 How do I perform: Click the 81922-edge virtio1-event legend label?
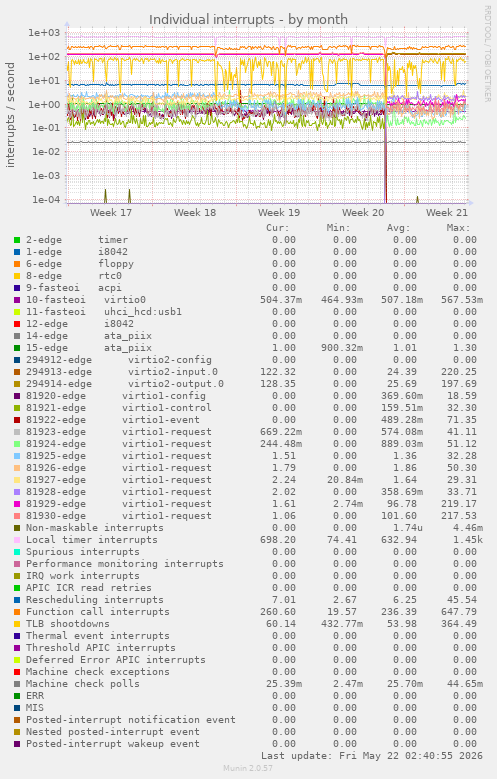point(113,420)
